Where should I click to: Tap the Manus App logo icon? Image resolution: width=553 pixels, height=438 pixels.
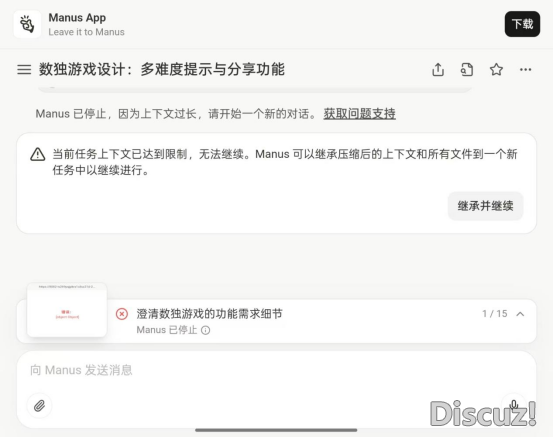[x=27, y=24]
